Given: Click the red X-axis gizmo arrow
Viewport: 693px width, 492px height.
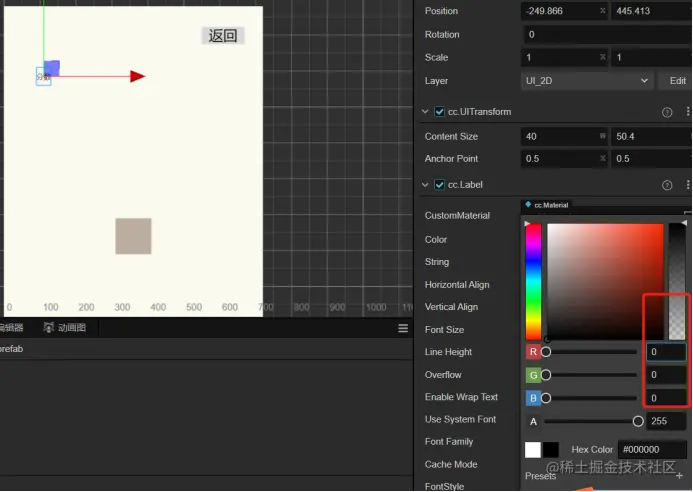Looking at the screenshot, I should (137, 76).
